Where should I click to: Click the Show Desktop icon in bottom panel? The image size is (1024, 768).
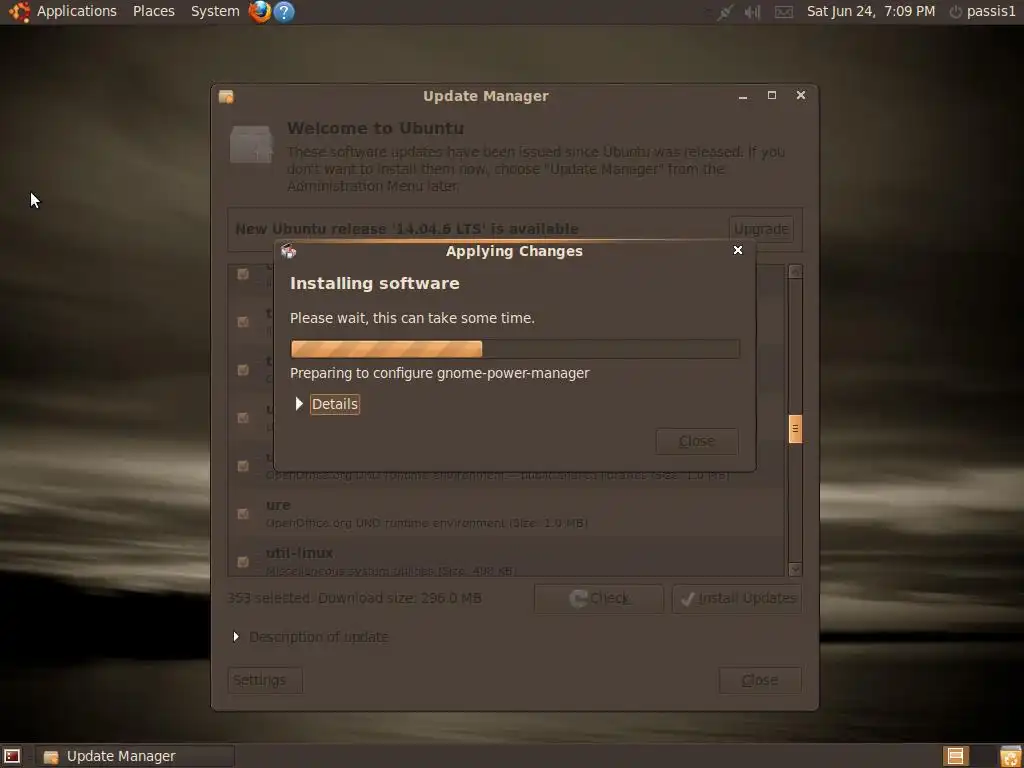[x=12, y=756]
